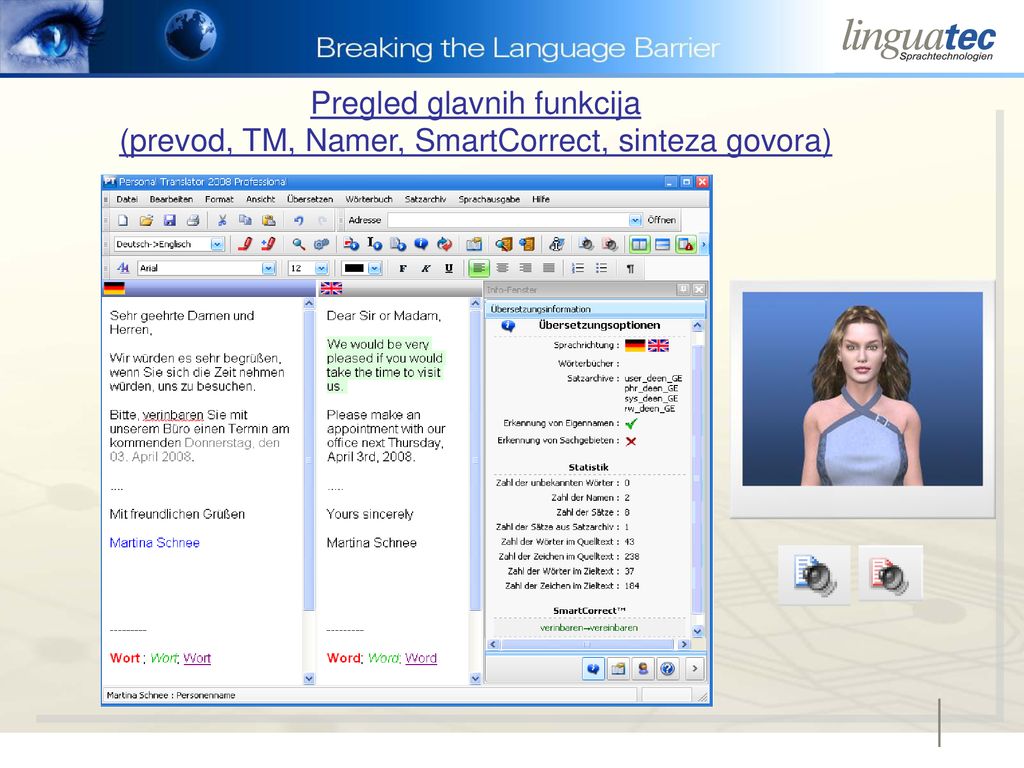The width and height of the screenshot is (1024, 768).
Task: Expand the Adresse field dropdown arrow
Action: click(635, 220)
